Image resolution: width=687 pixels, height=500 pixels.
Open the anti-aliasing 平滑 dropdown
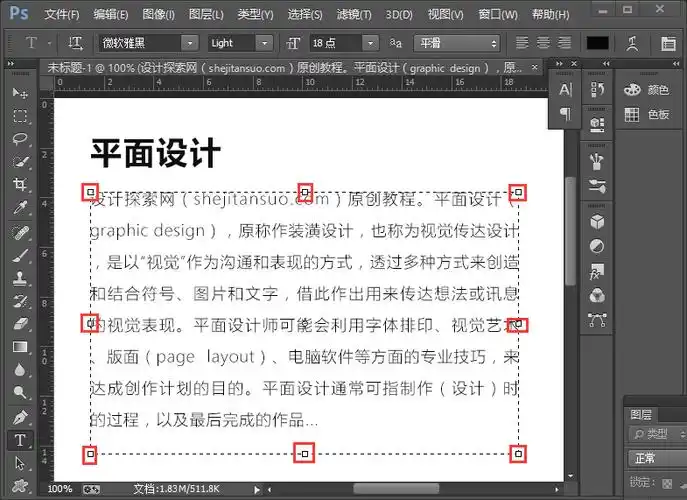(x=457, y=43)
